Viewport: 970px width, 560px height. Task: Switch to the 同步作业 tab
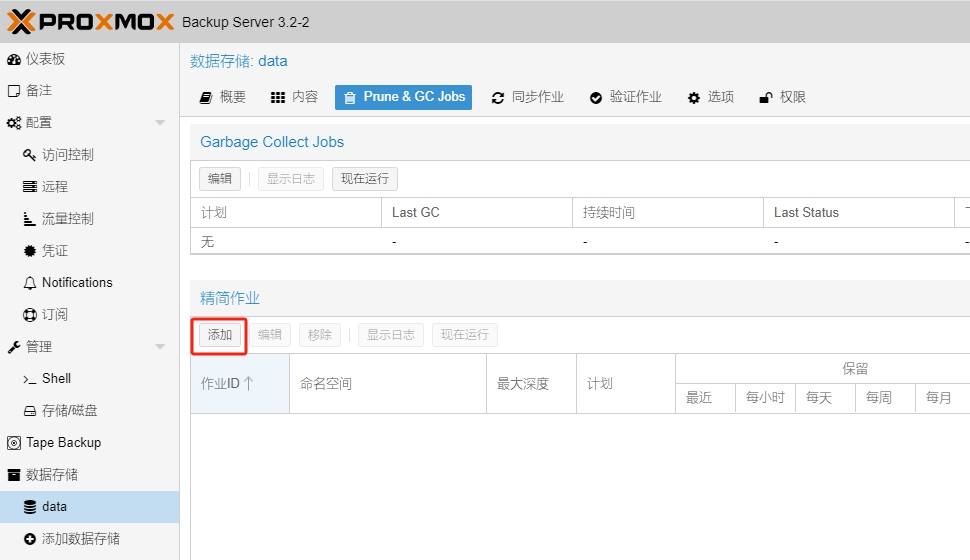click(527, 97)
